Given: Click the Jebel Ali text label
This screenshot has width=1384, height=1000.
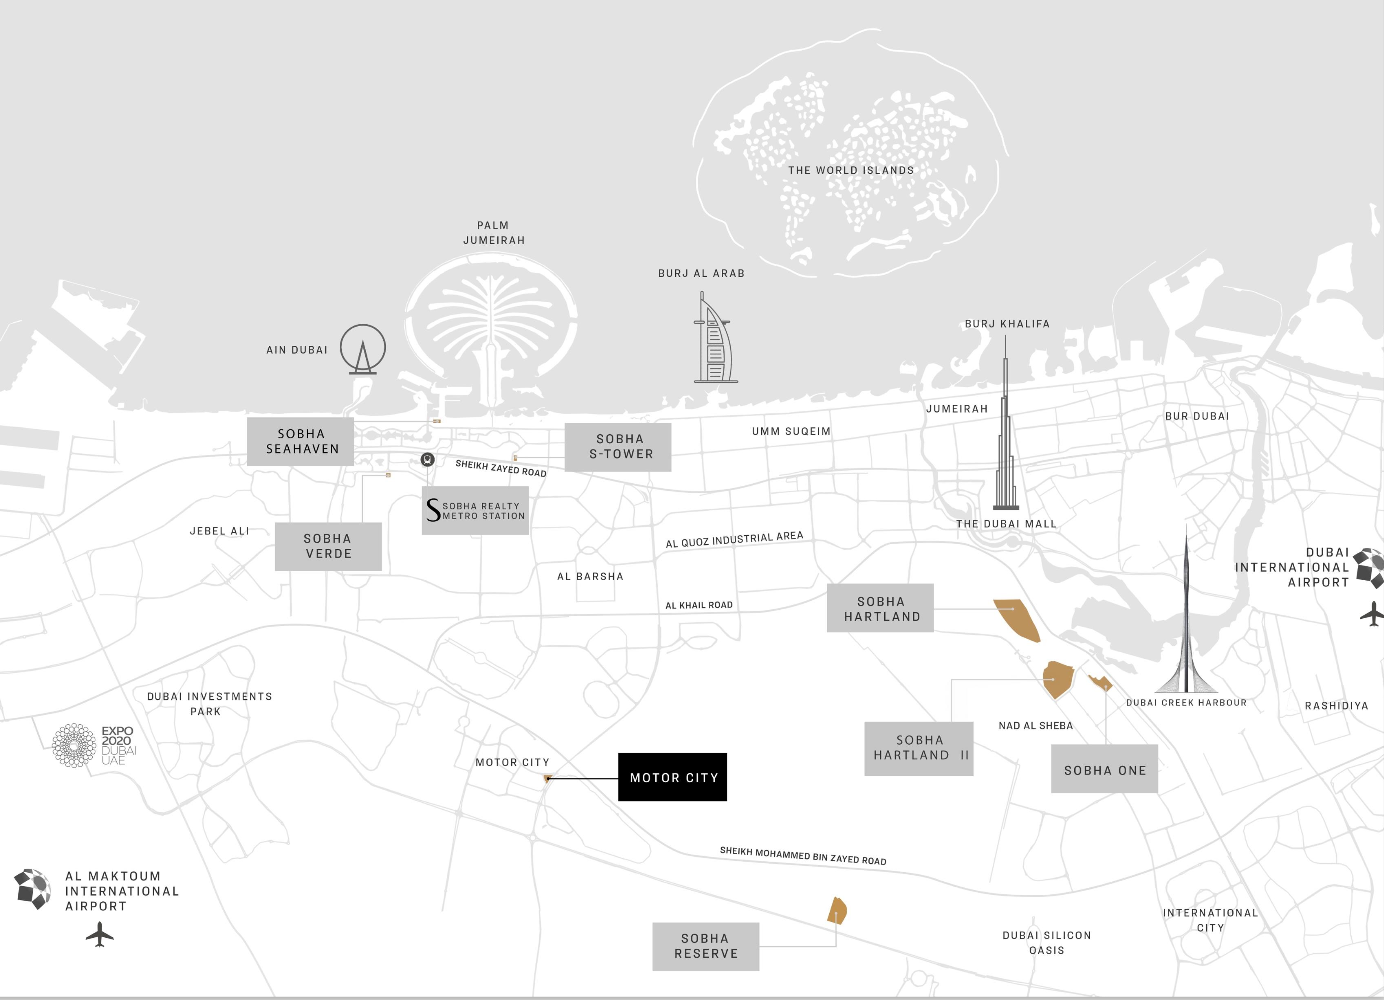Looking at the screenshot, I should pyautogui.click(x=220, y=531).
